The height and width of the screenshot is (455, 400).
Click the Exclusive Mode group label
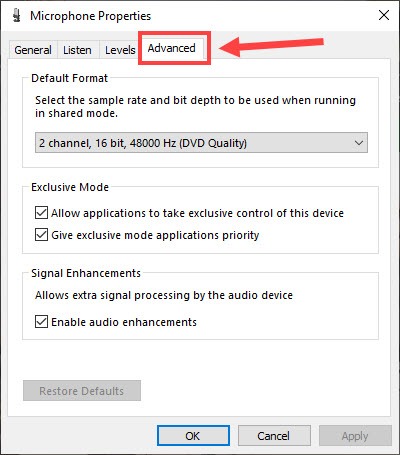(x=70, y=187)
